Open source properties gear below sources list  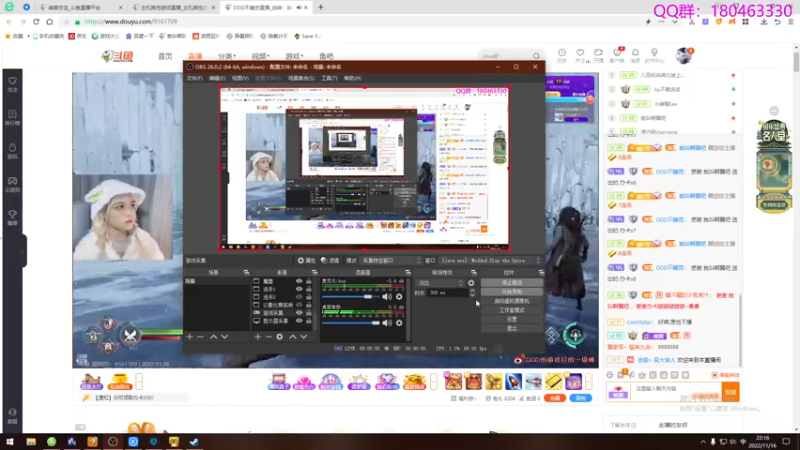(280, 337)
